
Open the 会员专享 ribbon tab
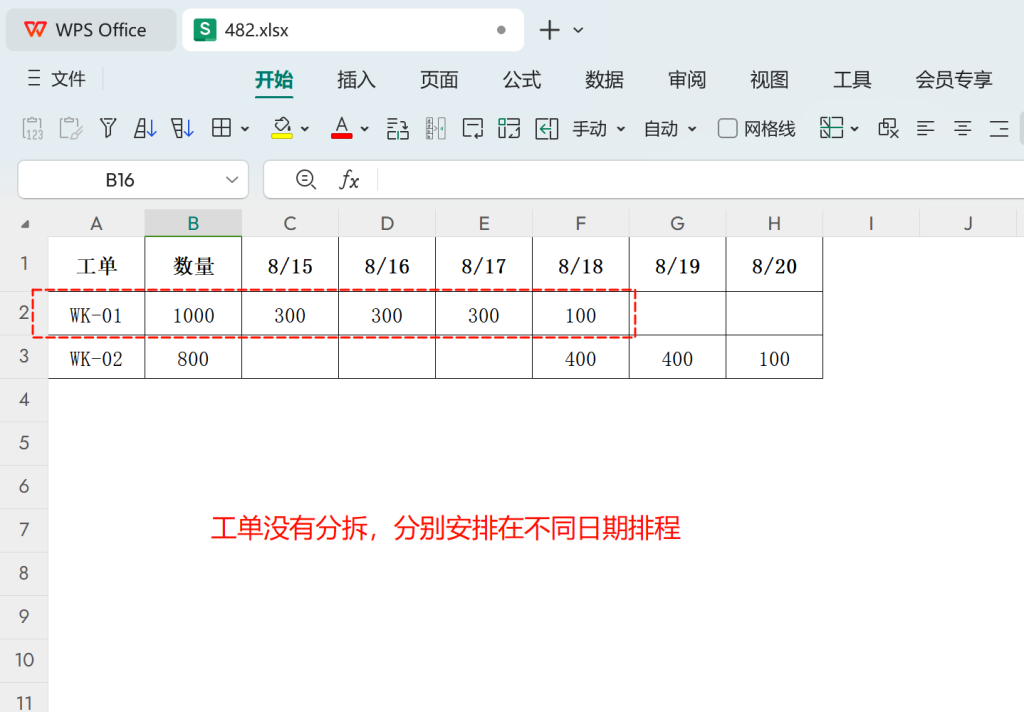tap(953, 80)
